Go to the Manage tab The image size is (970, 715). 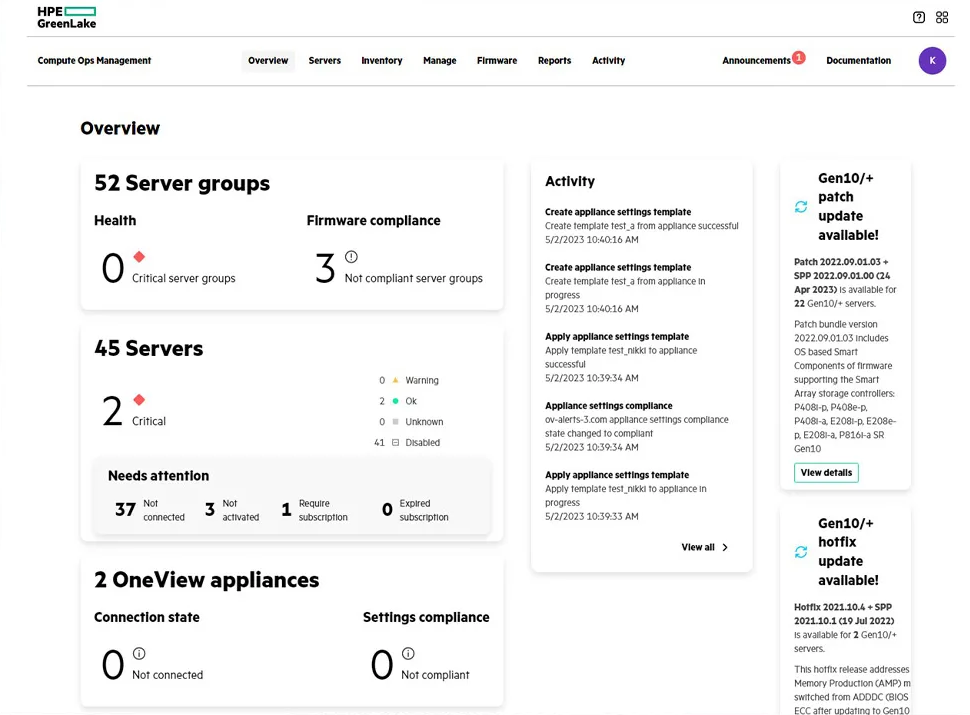440,61
